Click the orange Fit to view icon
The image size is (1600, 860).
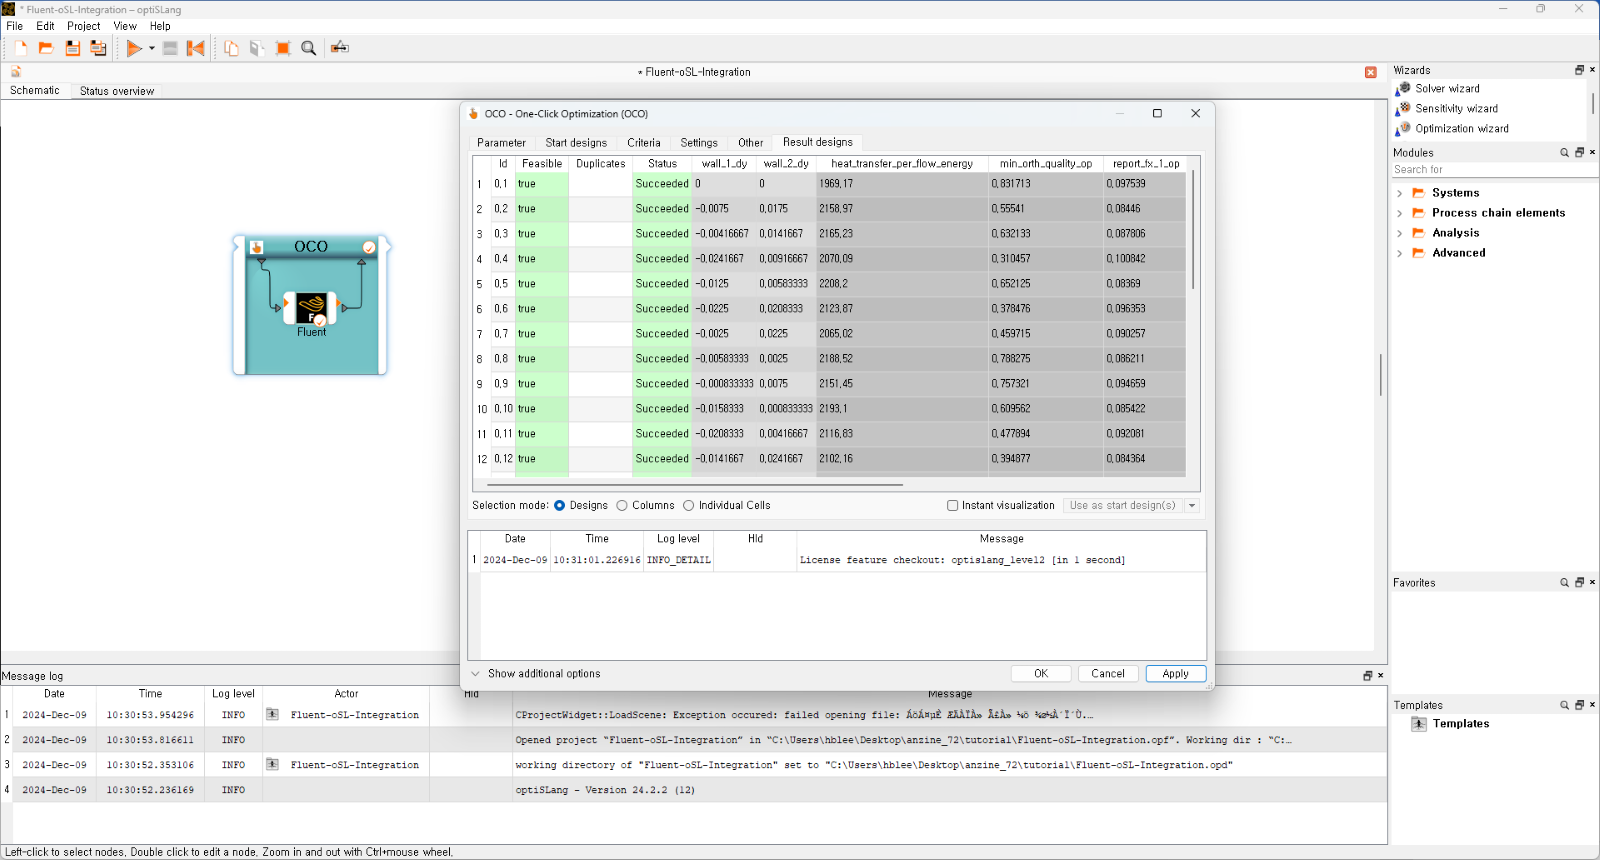pyautogui.click(x=283, y=48)
